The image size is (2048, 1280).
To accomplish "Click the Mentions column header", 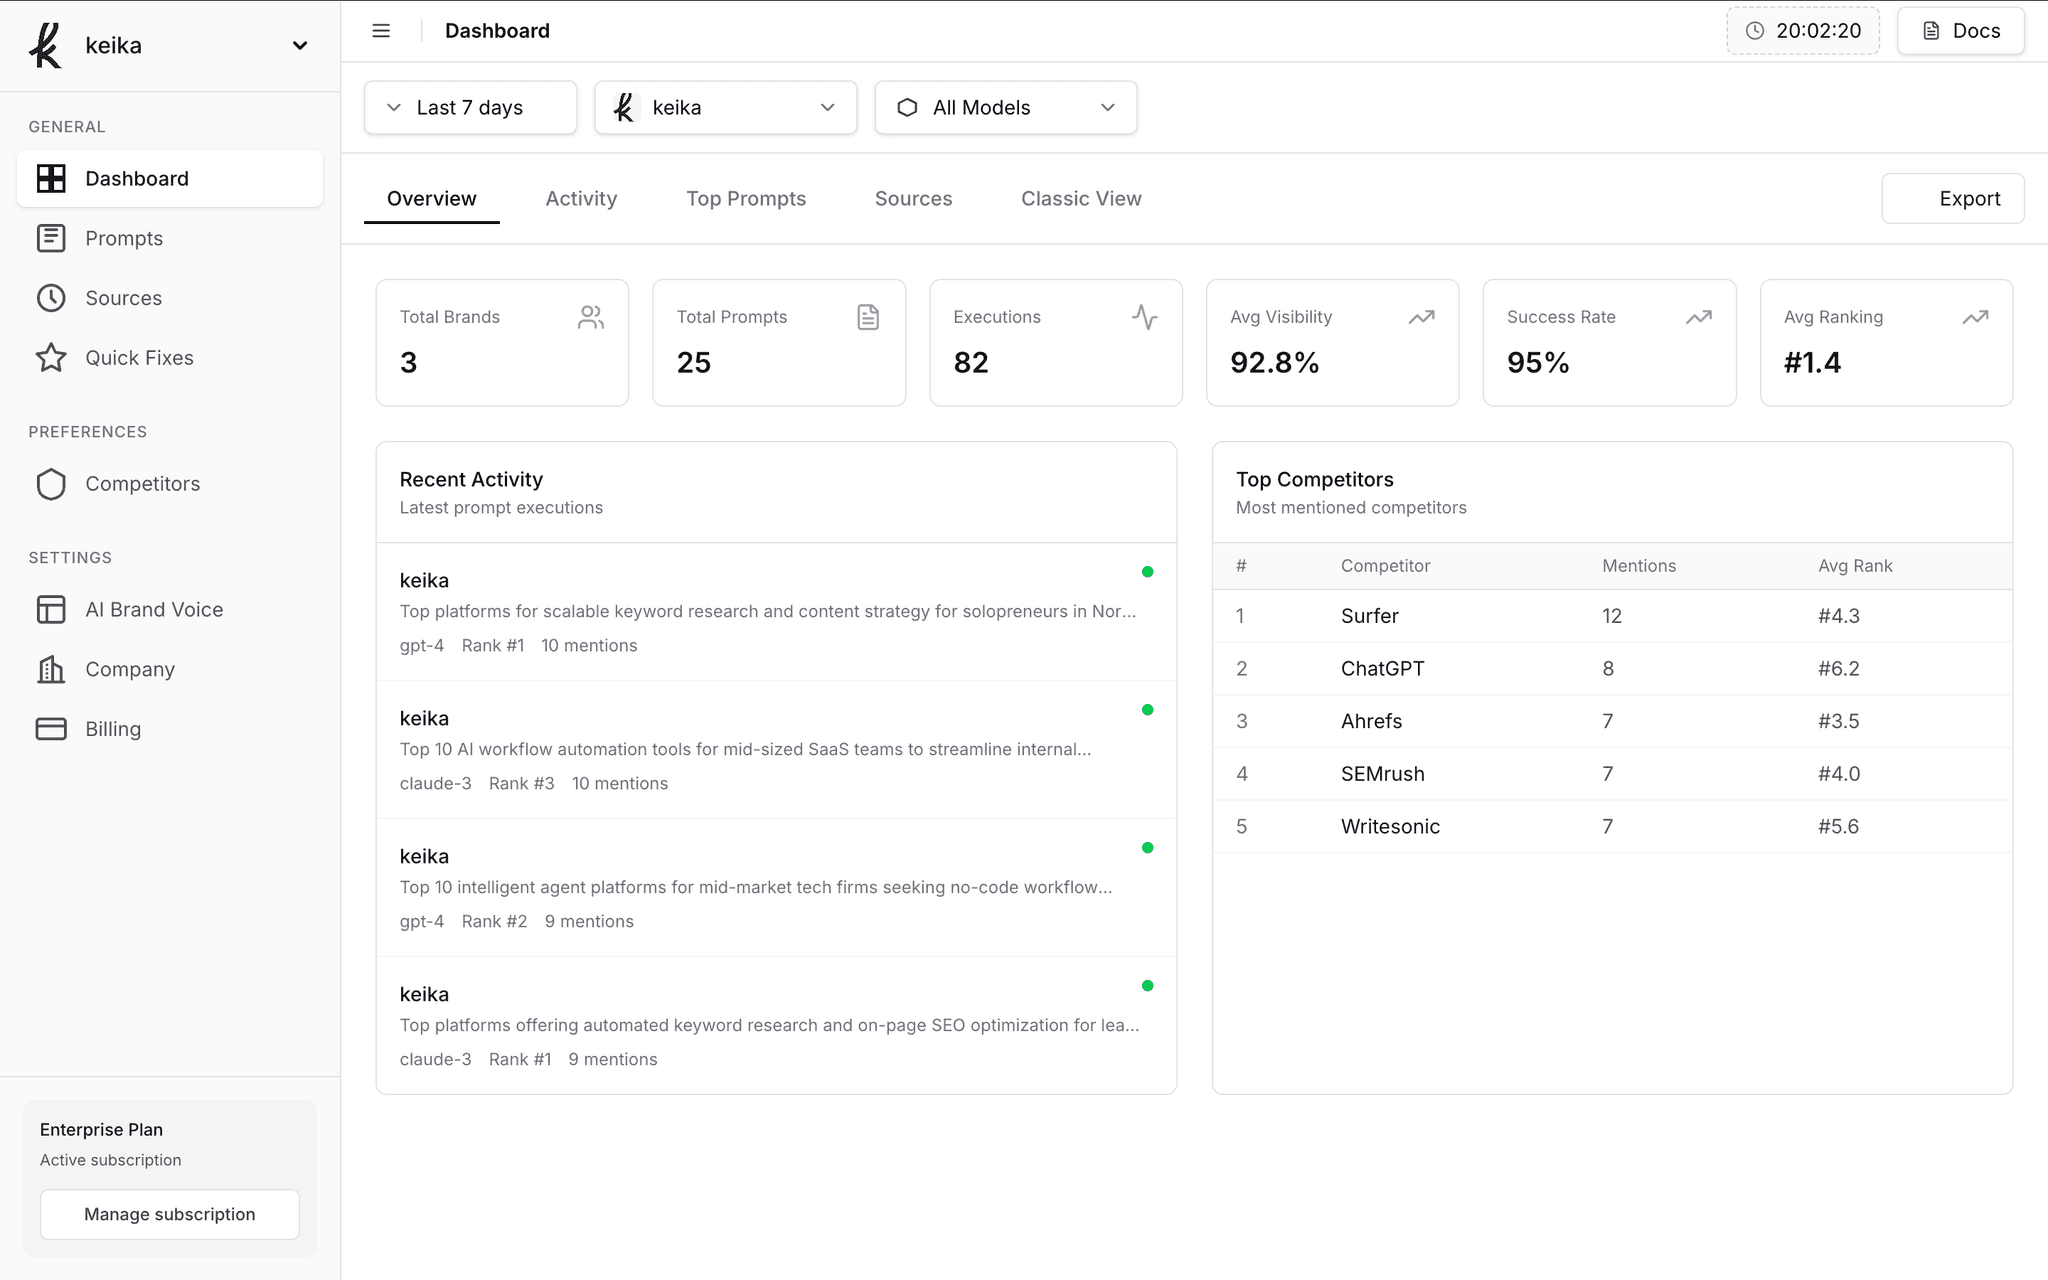I will tap(1639, 566).
